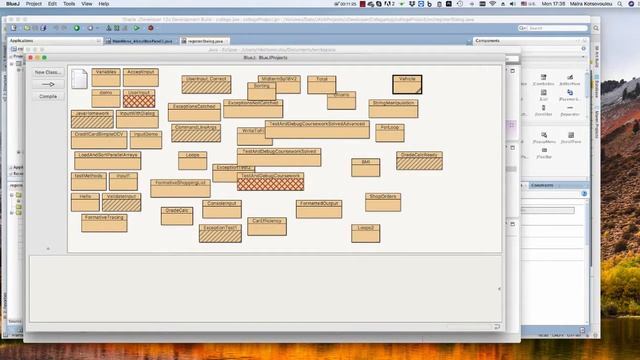
Task: Select the ExceptionTest1 class box
Action: click(x=220, y=233)
